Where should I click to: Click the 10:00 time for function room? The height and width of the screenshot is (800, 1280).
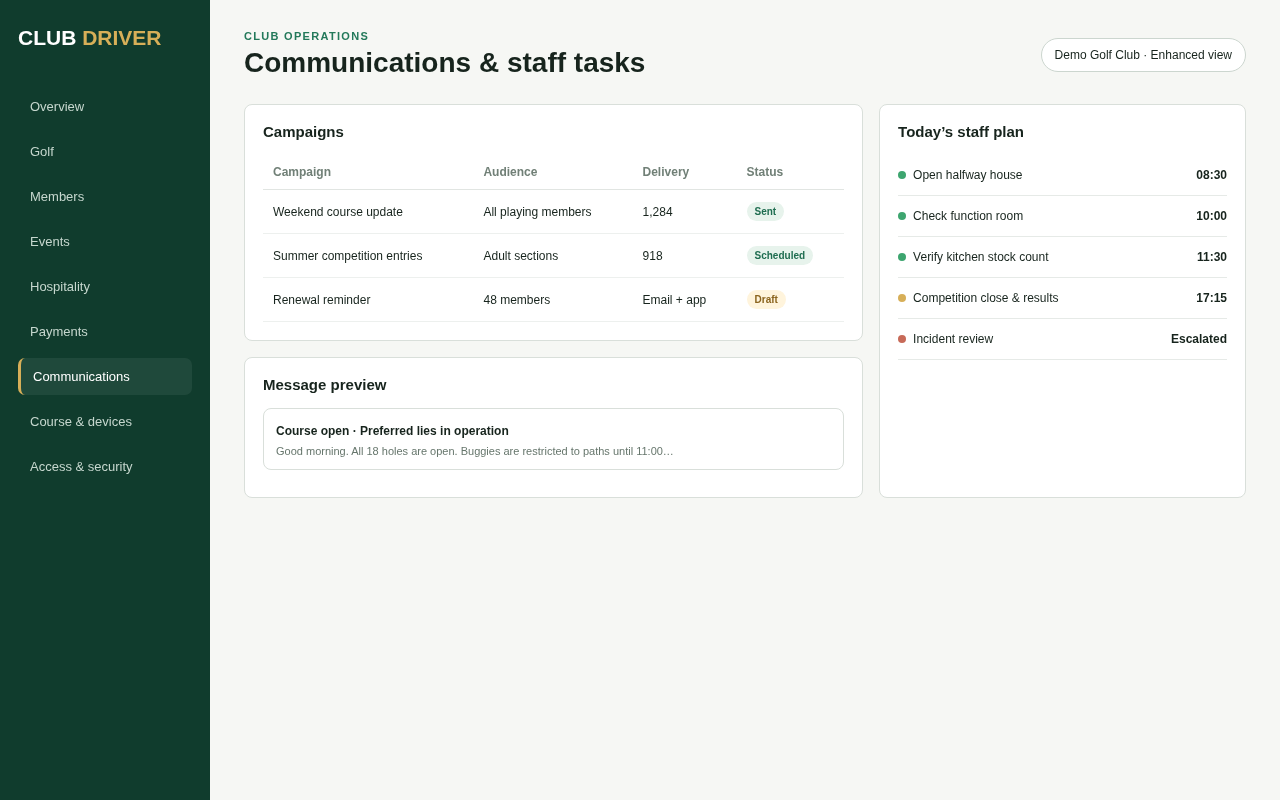[1211, 216]
